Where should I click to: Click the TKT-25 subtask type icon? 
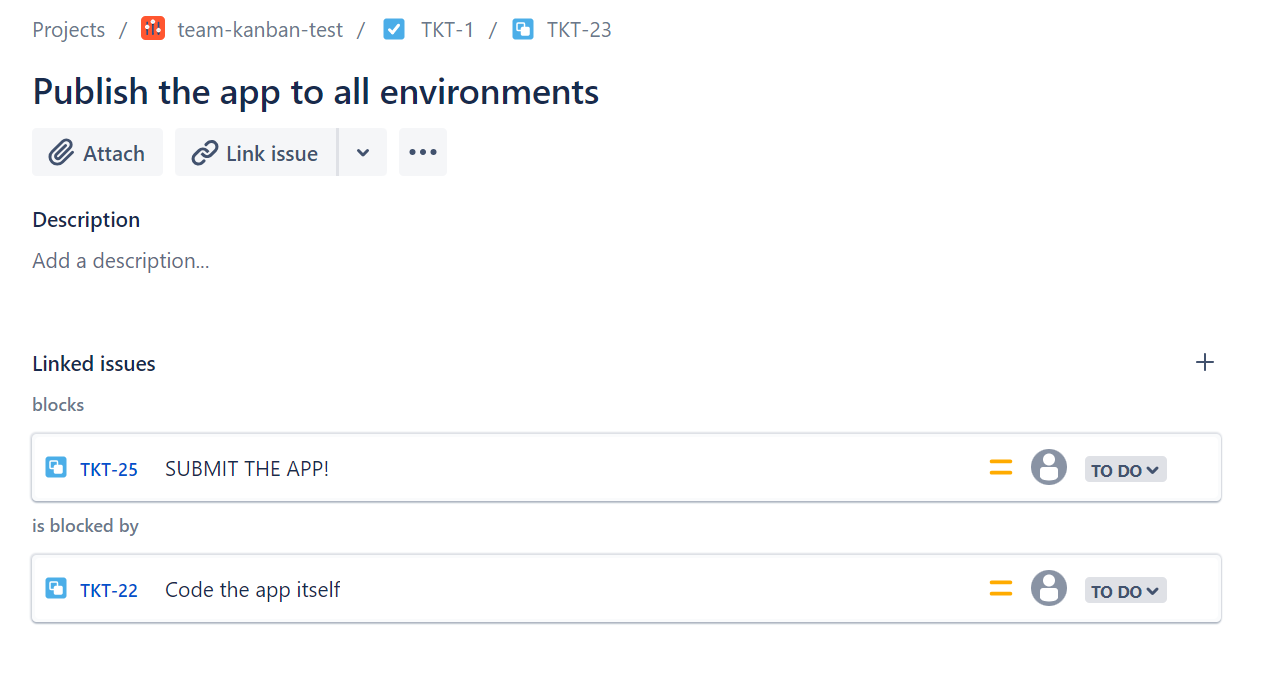coord(56,467)
